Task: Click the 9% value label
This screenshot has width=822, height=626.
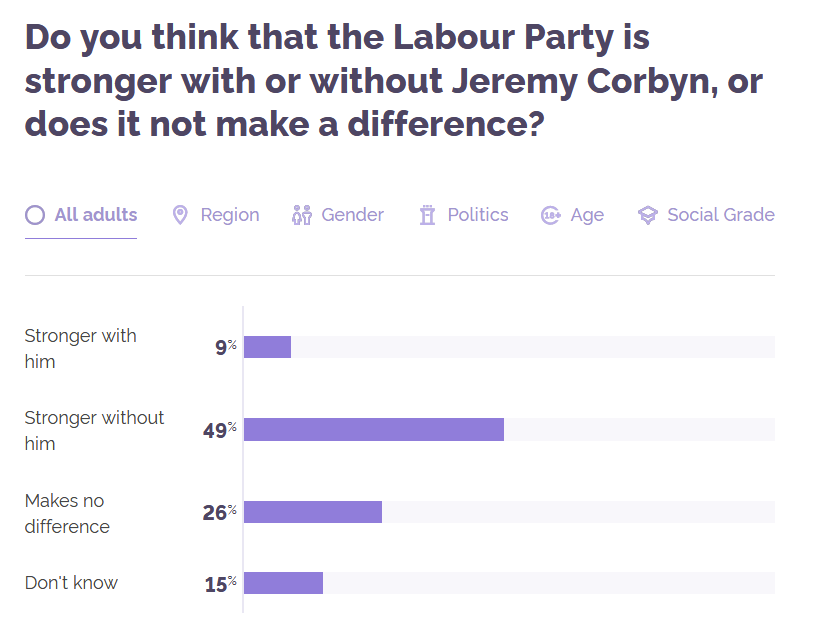Action: click(226, 347)
